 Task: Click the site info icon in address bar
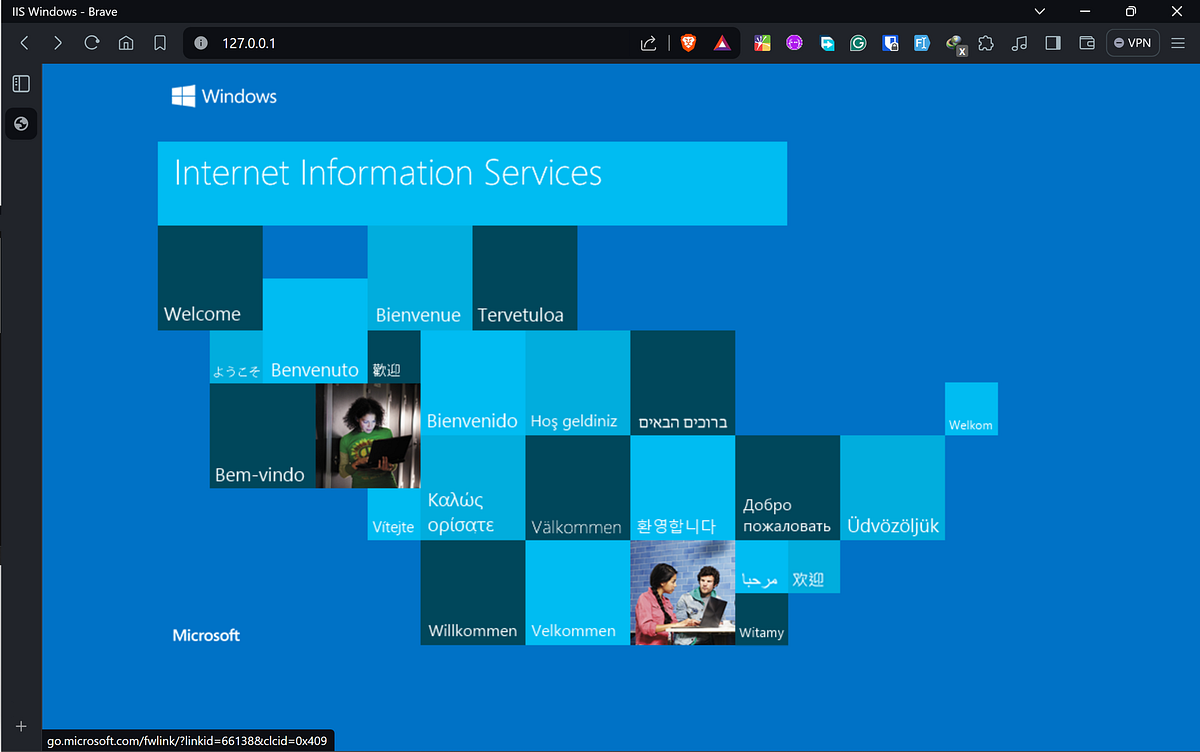(x=199, y=43)
